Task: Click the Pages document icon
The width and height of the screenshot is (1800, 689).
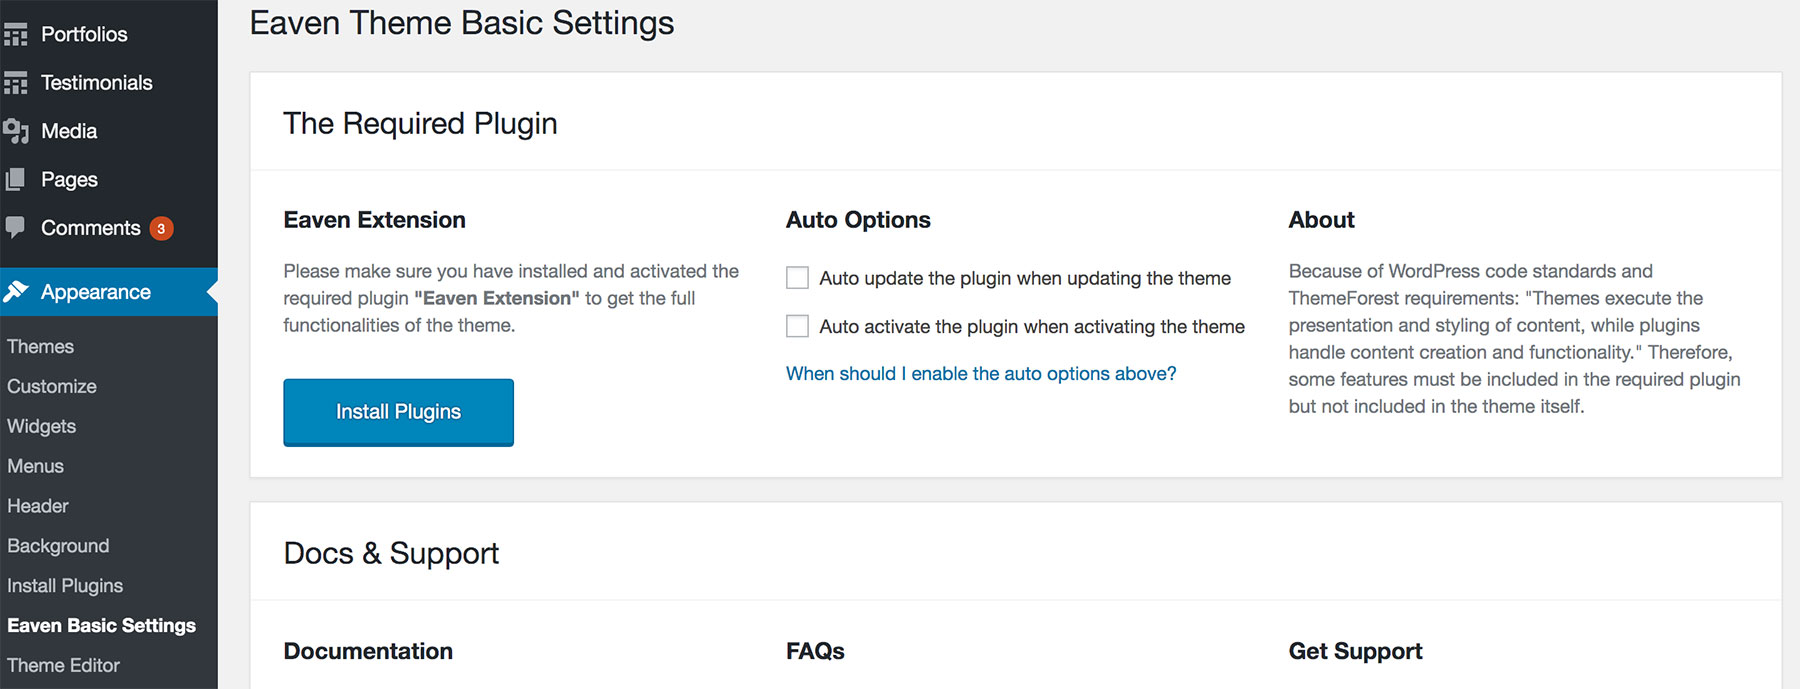Action: pos(17,179)
